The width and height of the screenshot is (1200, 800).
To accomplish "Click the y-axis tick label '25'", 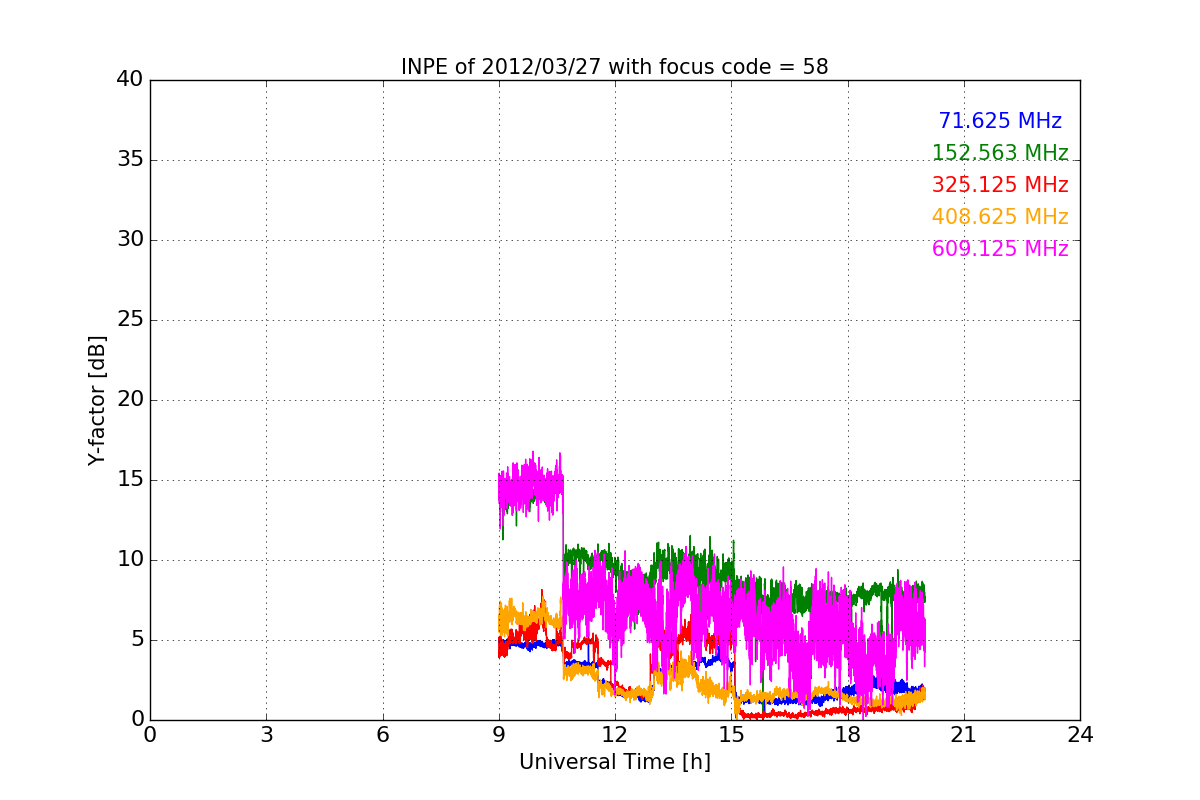I will click(x=130, y=320).
